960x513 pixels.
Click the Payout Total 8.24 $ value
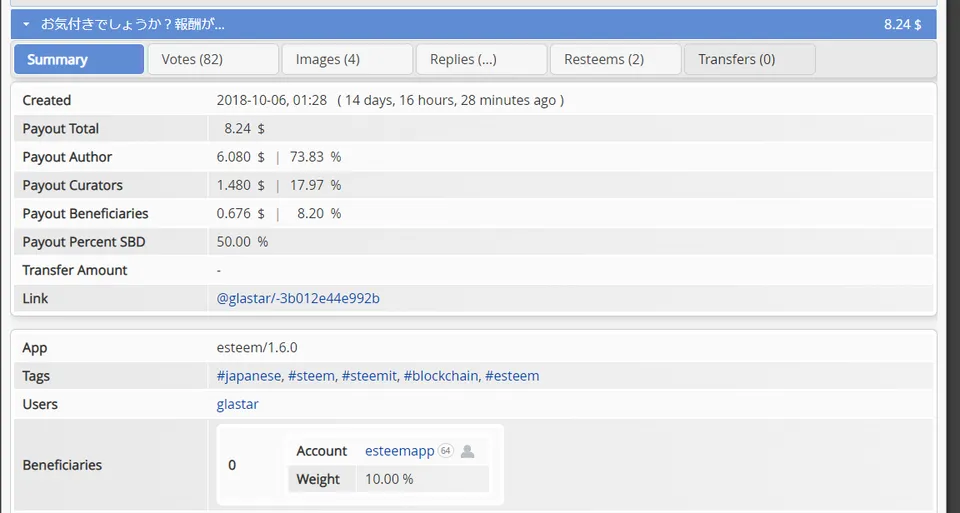(x=244, y=129)
